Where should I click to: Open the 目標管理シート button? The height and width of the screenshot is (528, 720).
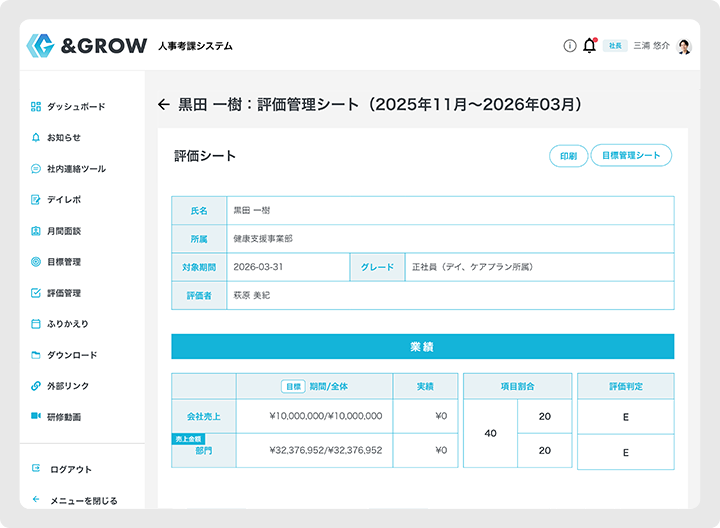(x=631, y=155)
